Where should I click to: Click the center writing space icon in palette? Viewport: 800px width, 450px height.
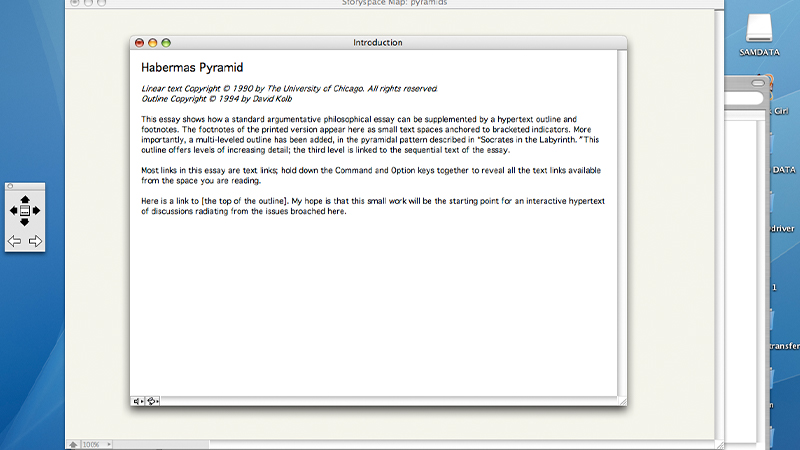pyautogui.click(x=24, y=211)
